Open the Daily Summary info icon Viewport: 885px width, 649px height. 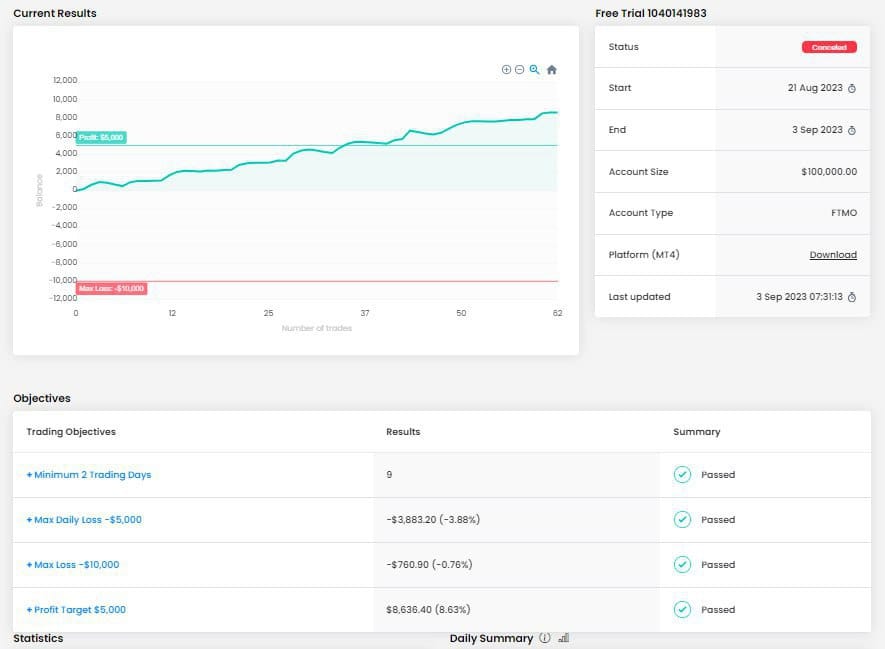pyautogui.click(x=545, y=638)
